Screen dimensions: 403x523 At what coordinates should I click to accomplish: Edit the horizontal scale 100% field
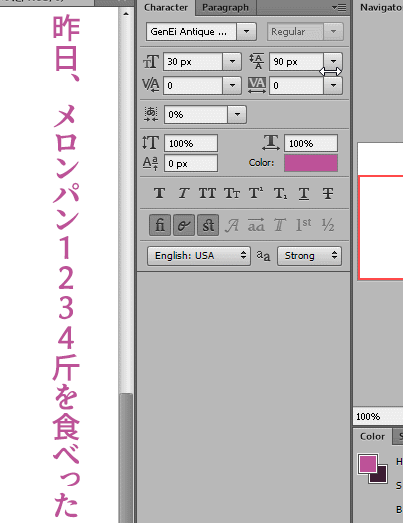[x=311, y=143]
